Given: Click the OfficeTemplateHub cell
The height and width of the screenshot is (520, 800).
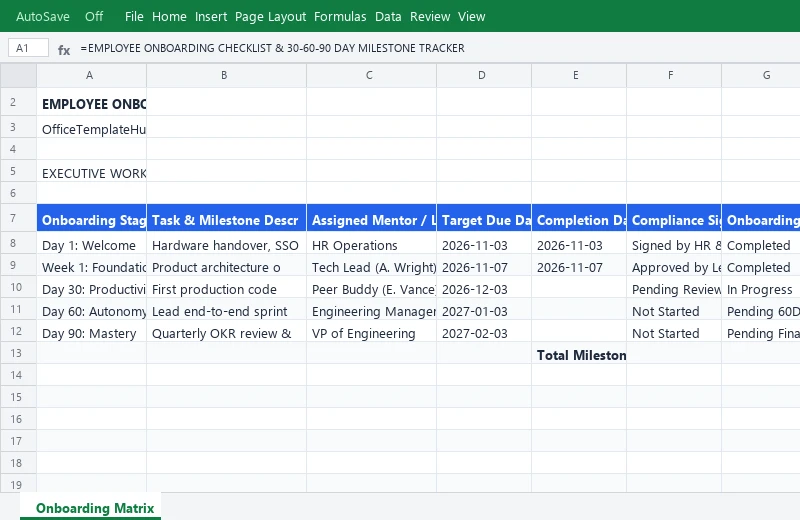Looking at the screenshot, I should pyautogui.click(x=91, y=129).
